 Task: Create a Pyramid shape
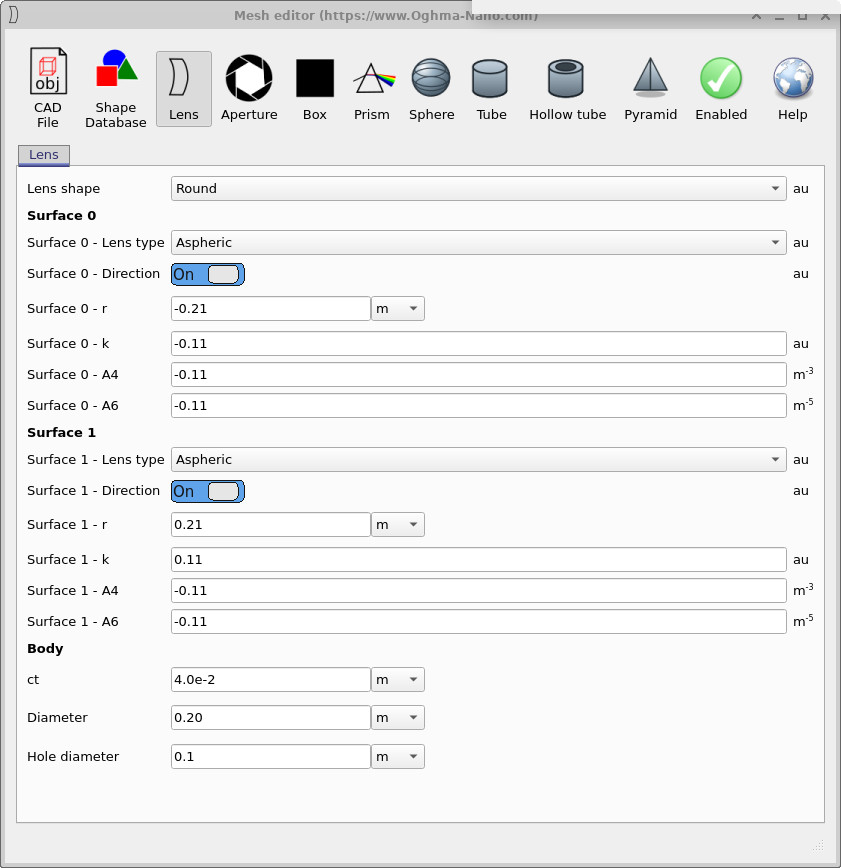point(650,85)
